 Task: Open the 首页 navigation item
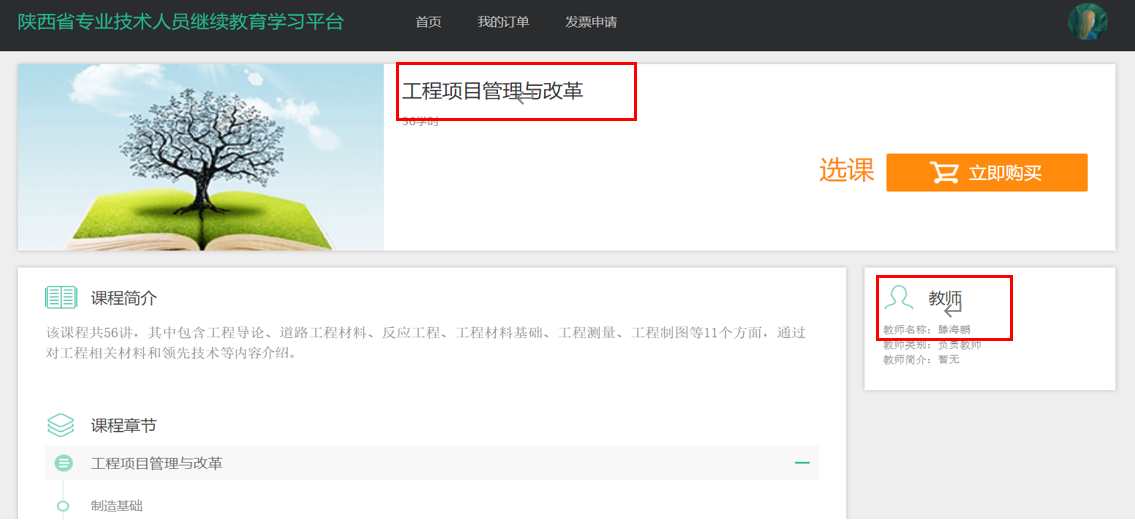[x=428, y=22]
